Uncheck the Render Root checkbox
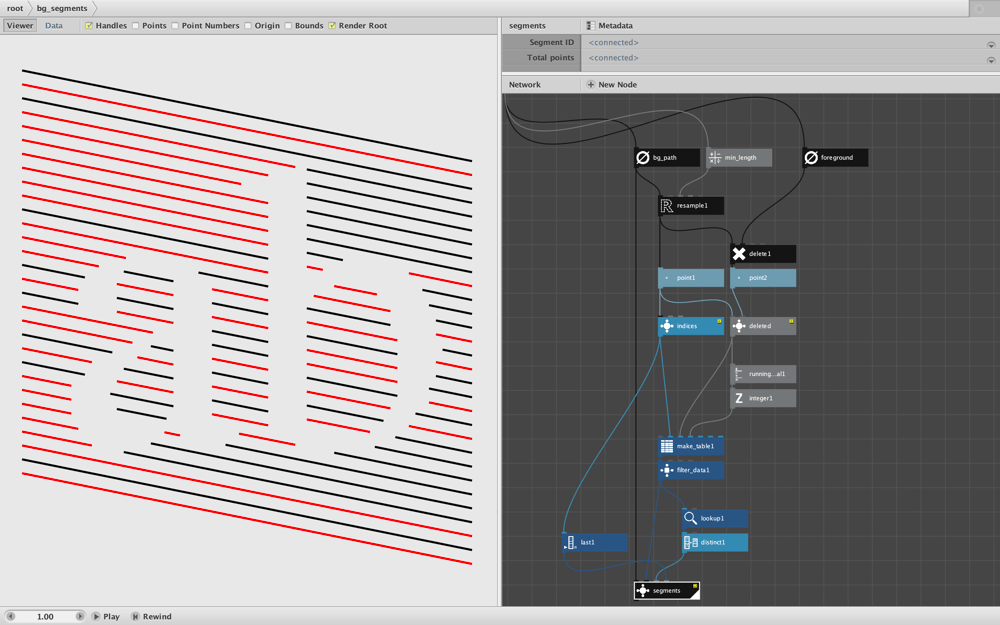 coord(332,26)
